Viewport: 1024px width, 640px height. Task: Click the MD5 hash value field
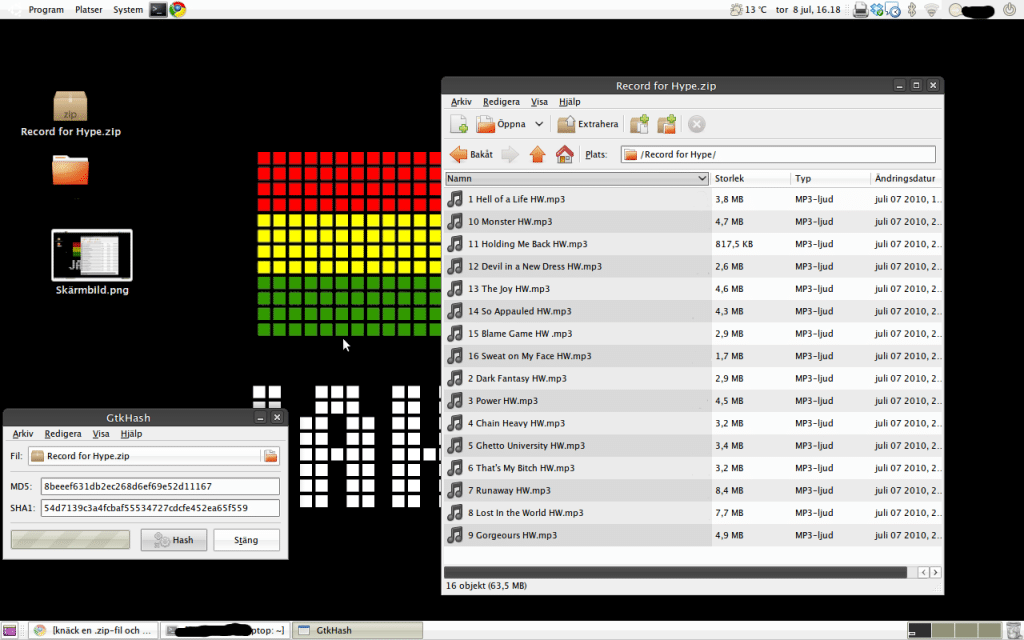[160, 486]
